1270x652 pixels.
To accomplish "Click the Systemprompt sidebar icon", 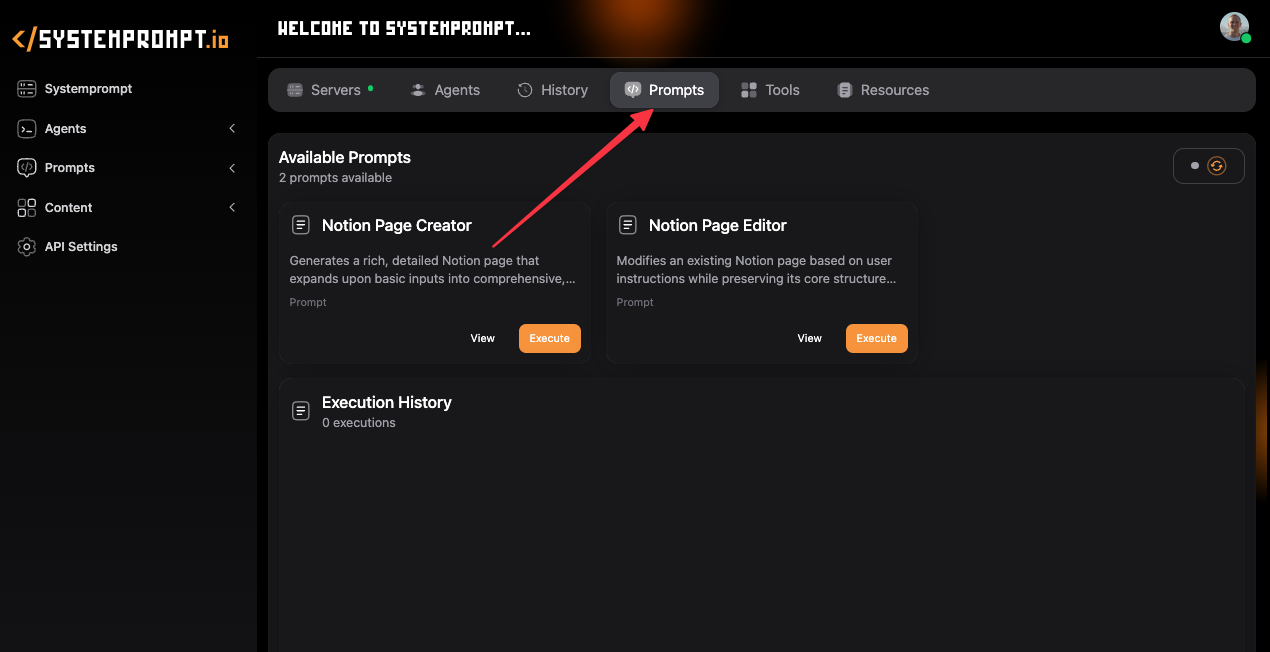I will 27,89.
